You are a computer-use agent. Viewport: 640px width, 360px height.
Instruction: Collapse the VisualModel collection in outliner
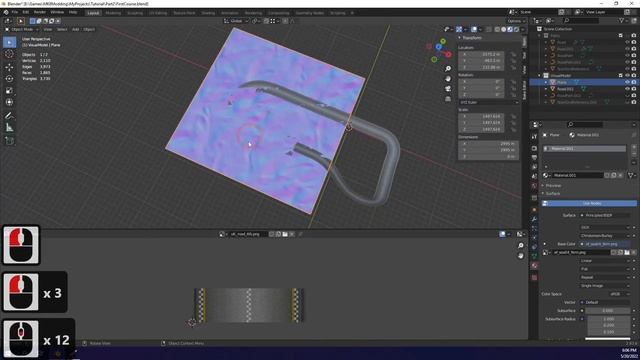pos(540,76)
